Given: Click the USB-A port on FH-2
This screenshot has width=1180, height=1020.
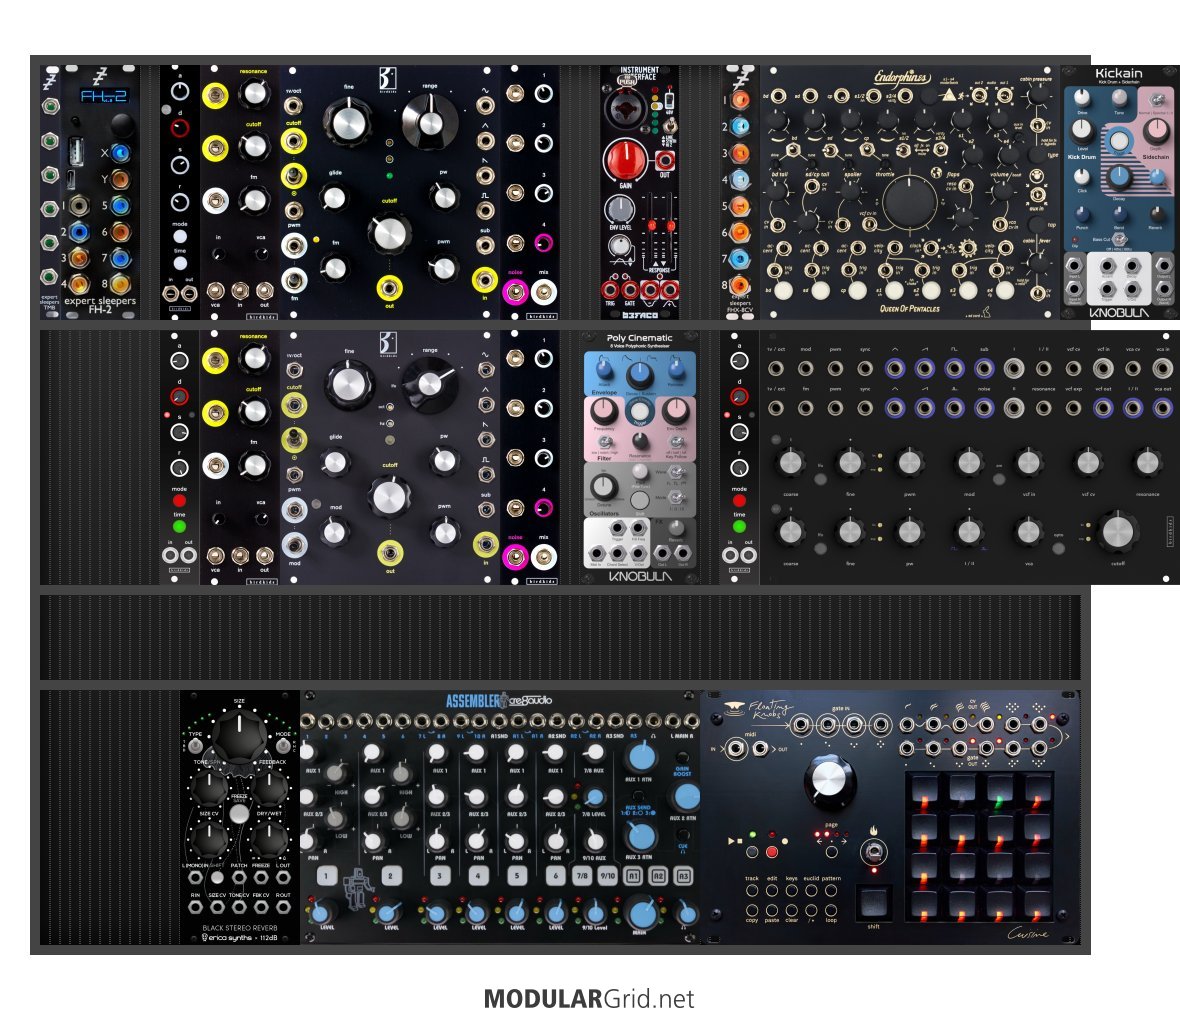Looking at the screenshot, I should click(x=76, y=151).
